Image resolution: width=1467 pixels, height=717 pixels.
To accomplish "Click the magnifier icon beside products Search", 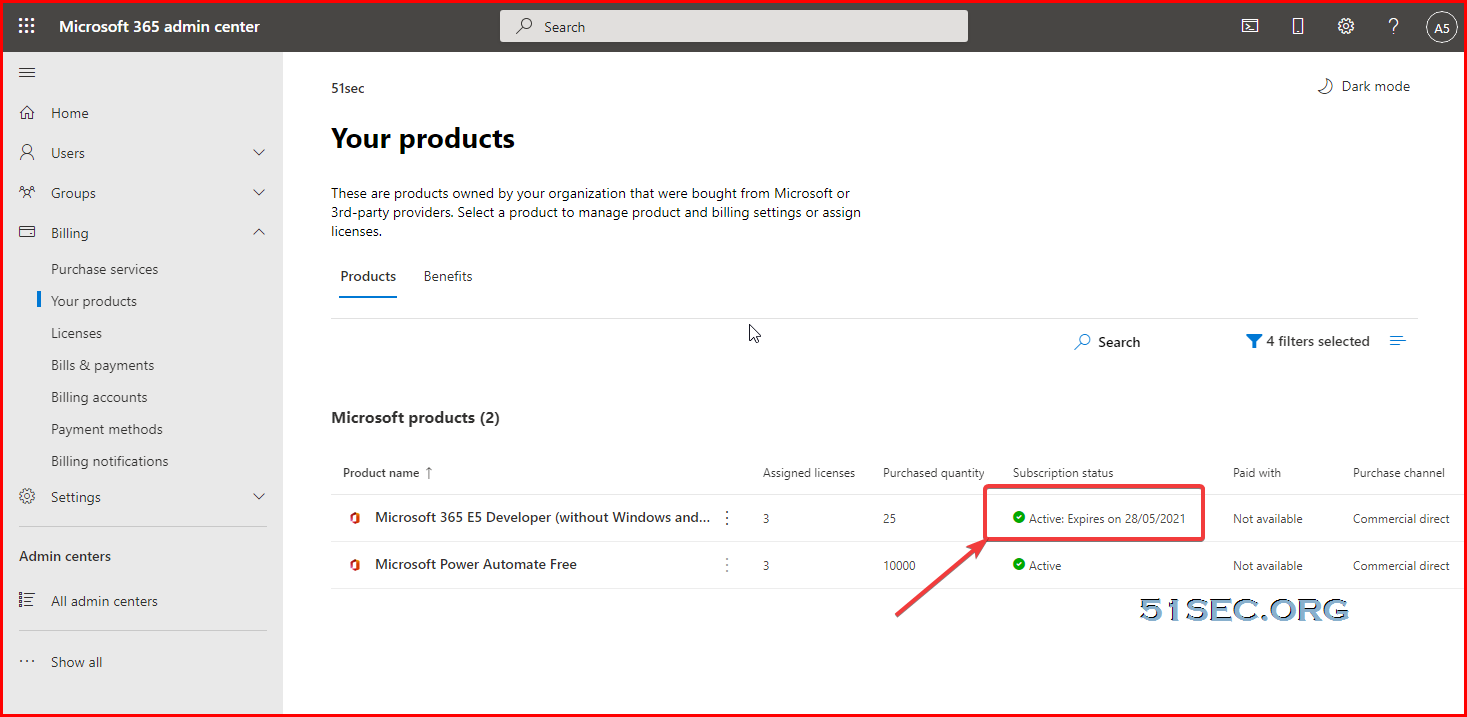I will (x=1082, y=342).
